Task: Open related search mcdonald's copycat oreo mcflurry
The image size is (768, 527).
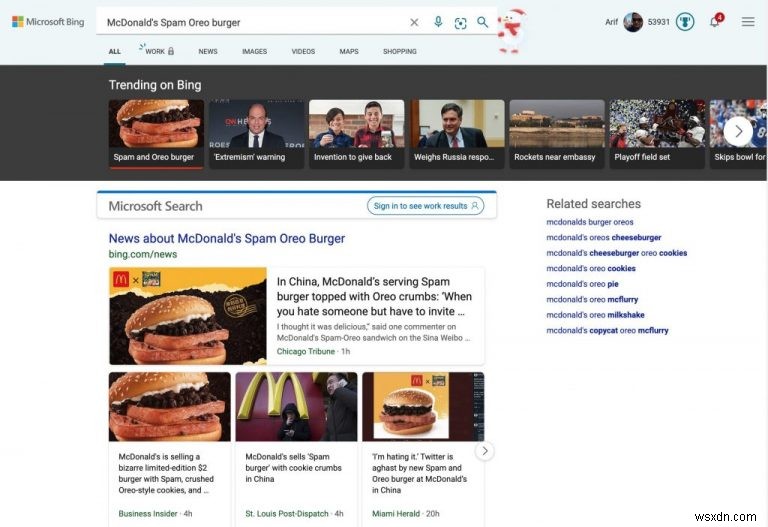Action: pos(607,331)
